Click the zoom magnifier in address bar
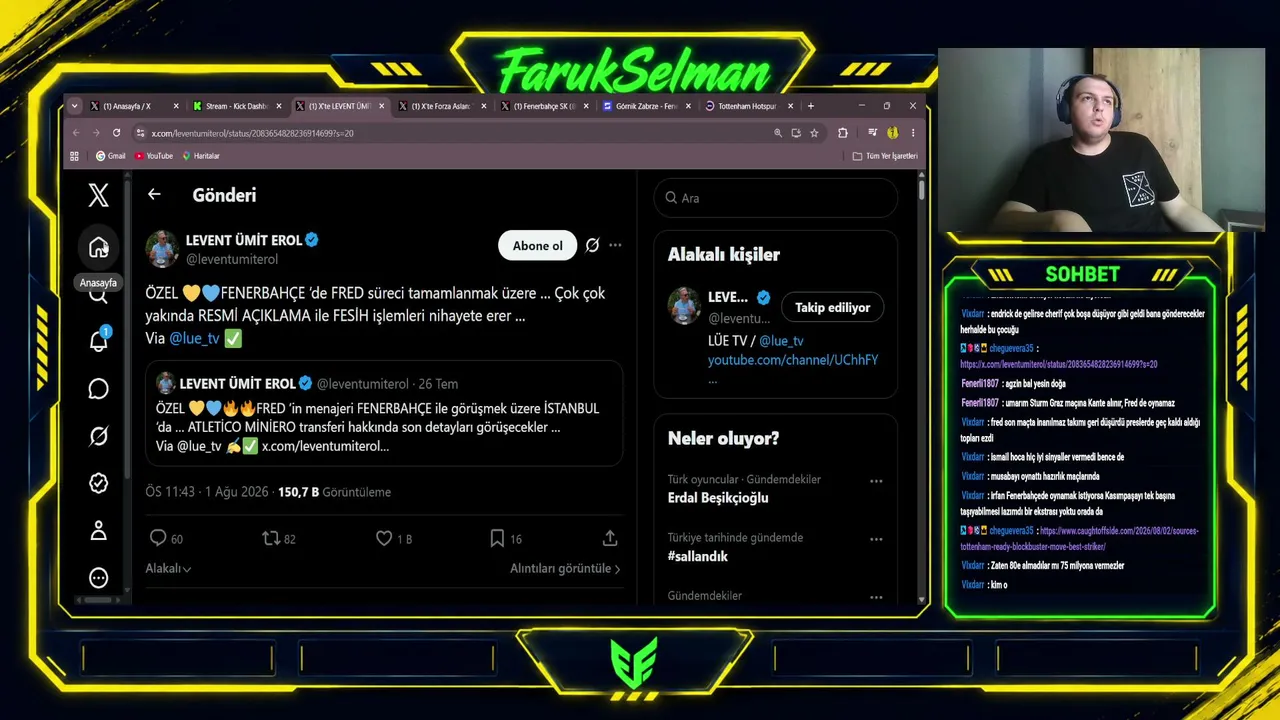This screenshot has height=720, width=1280. point(777,132)
